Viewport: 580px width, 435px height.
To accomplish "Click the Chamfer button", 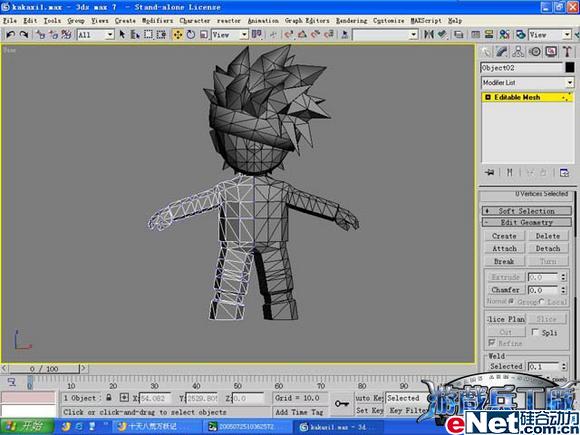I will pos(505,290).
